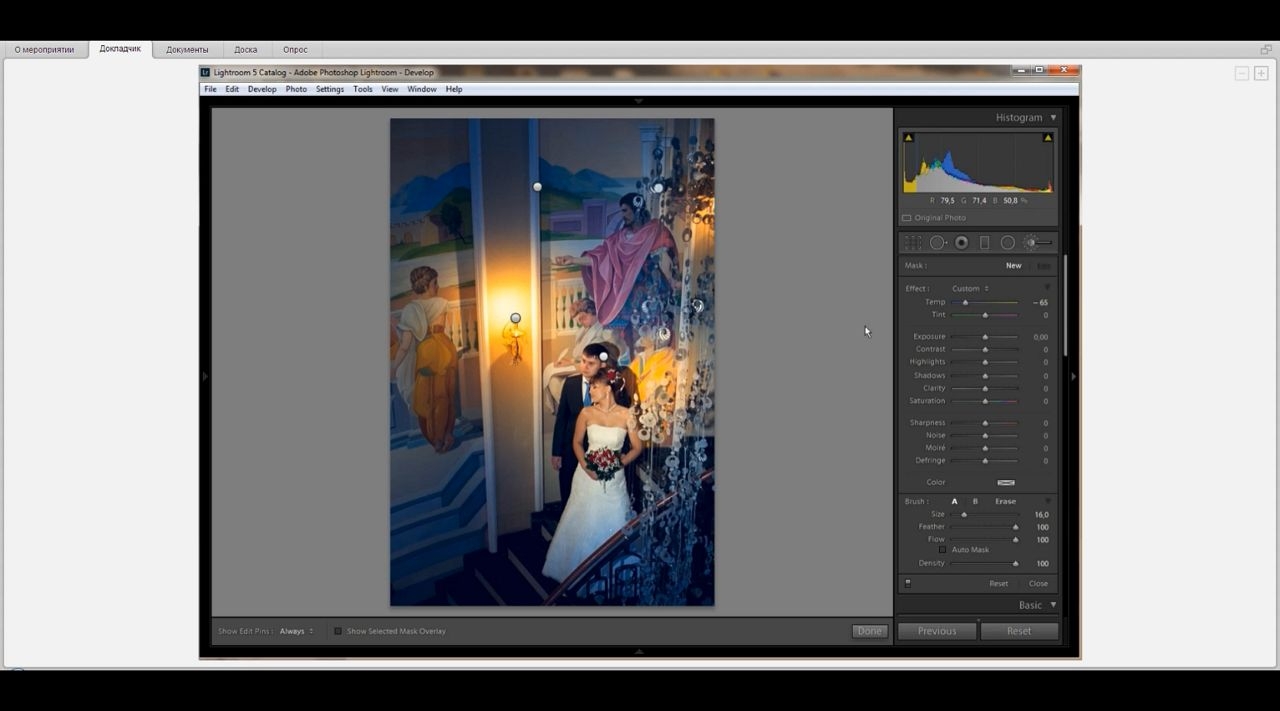Adjust the Clarity slider
This screenshot has width=1280, height=711.
coord(985,388)
